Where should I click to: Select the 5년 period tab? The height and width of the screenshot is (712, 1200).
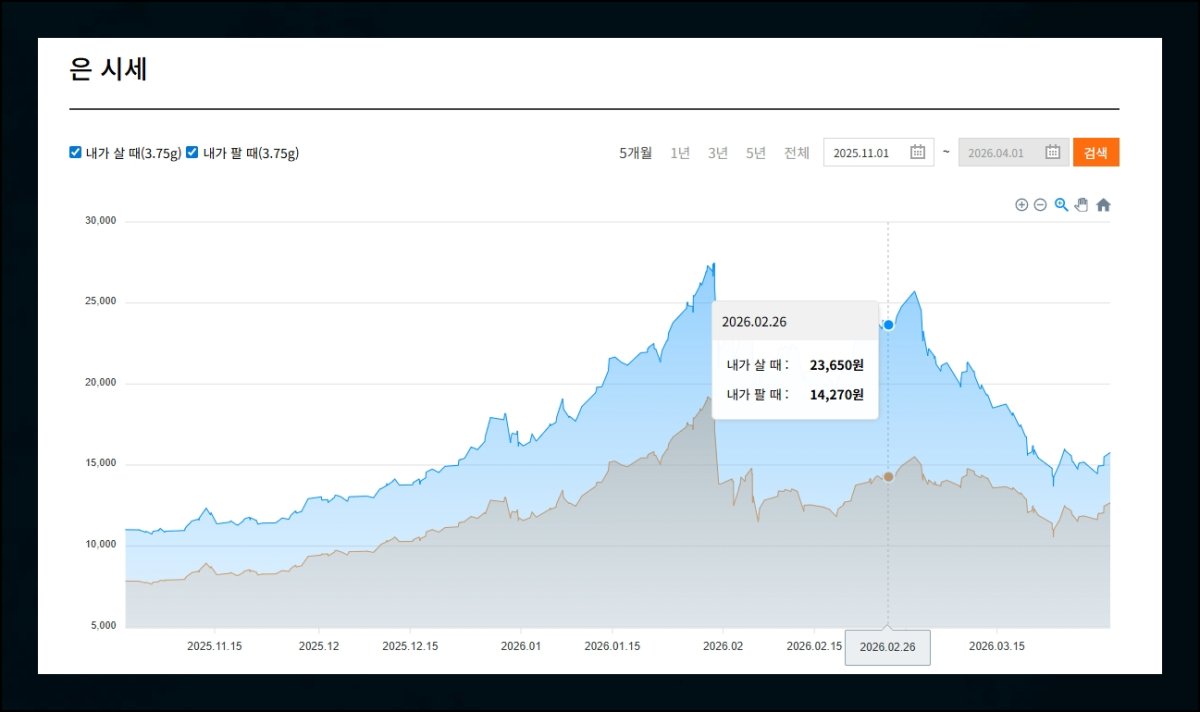756,153
